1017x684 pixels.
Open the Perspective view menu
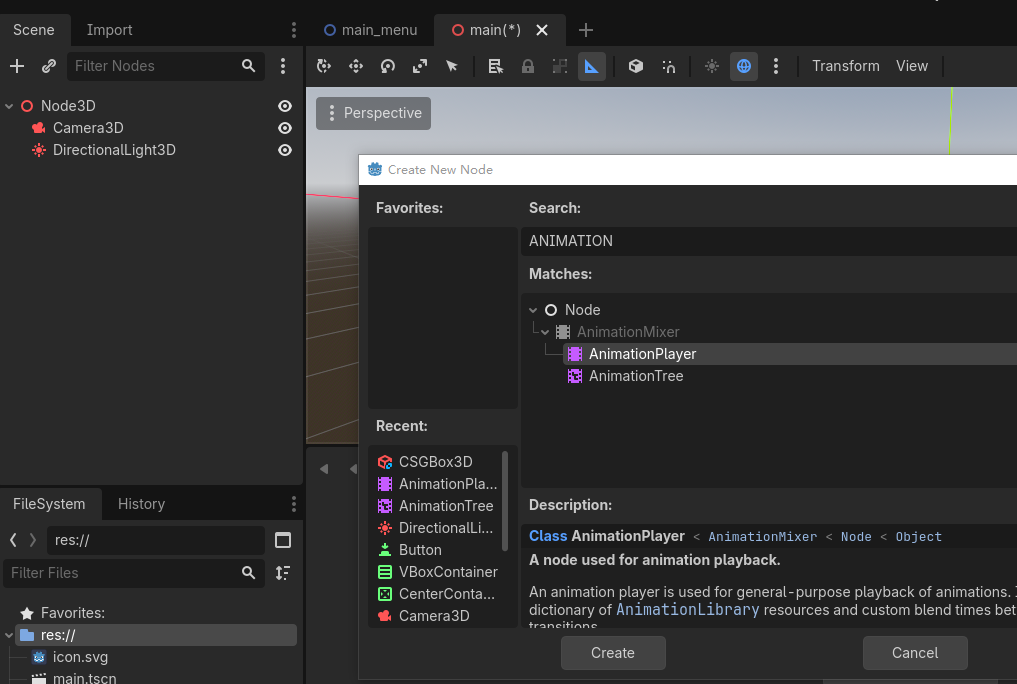374,113
